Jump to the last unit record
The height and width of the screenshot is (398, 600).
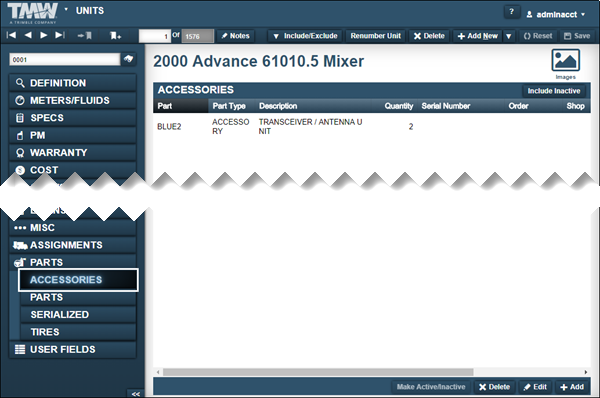[60, 35]
